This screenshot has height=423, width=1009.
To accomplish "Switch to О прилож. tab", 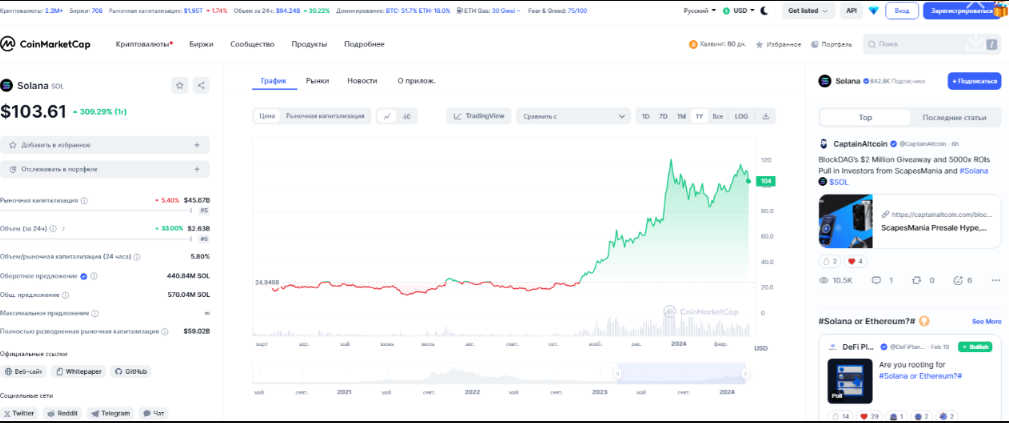I will [x=416, y=81].
